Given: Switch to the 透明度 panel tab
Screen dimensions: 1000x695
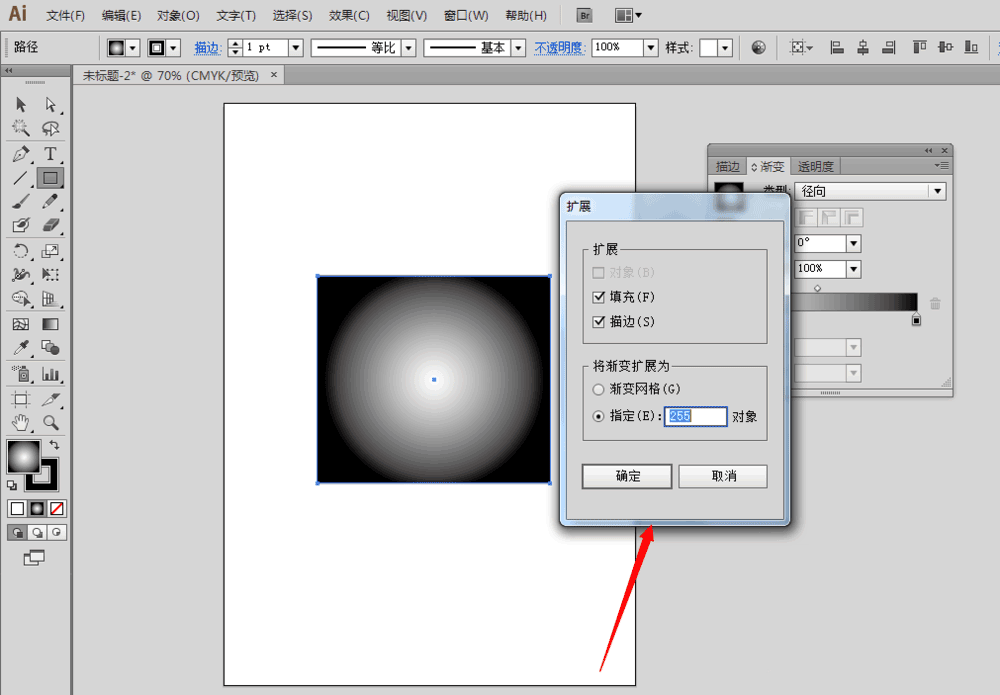Looking at the screenshot, I should 816,166.
